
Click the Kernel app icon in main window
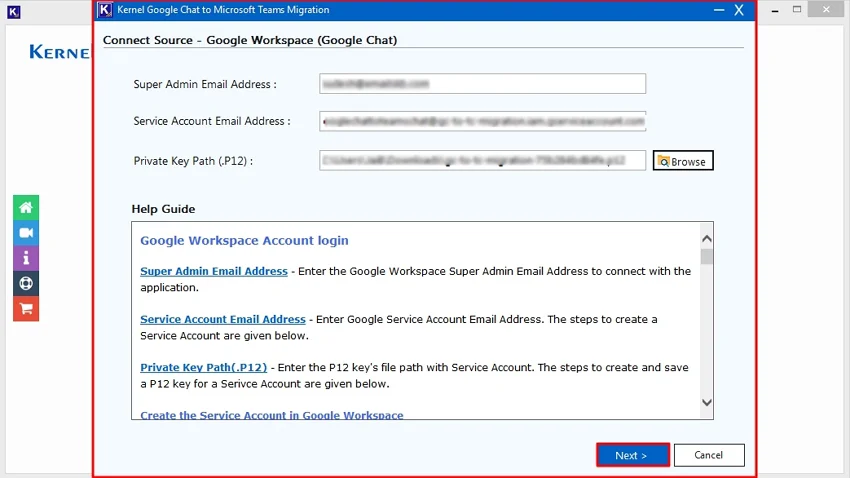pos(14,11)
